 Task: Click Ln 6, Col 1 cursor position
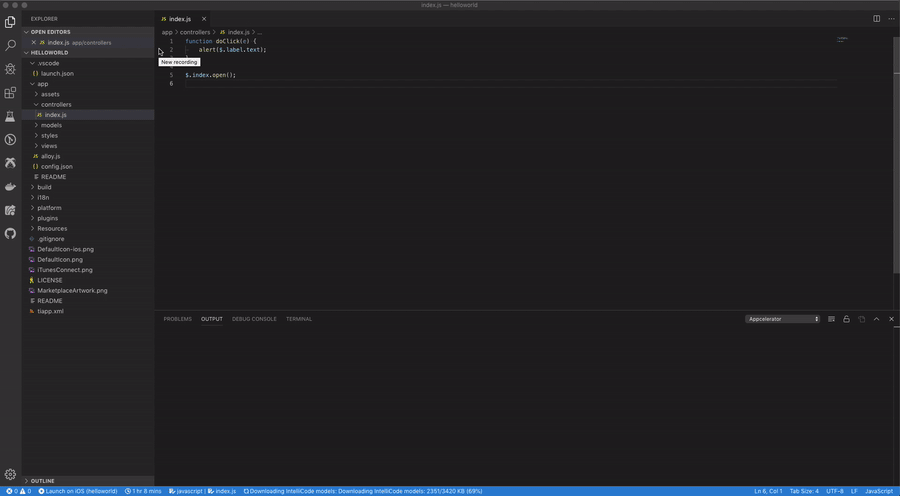[768, 491]
